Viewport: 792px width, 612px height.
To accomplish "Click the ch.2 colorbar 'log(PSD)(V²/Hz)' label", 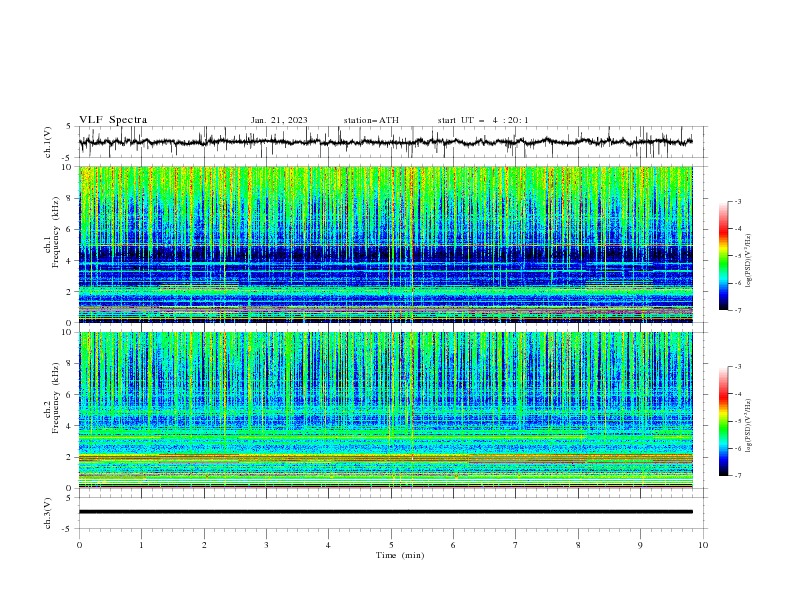I will pyautogui.click(x=749, y=425).
